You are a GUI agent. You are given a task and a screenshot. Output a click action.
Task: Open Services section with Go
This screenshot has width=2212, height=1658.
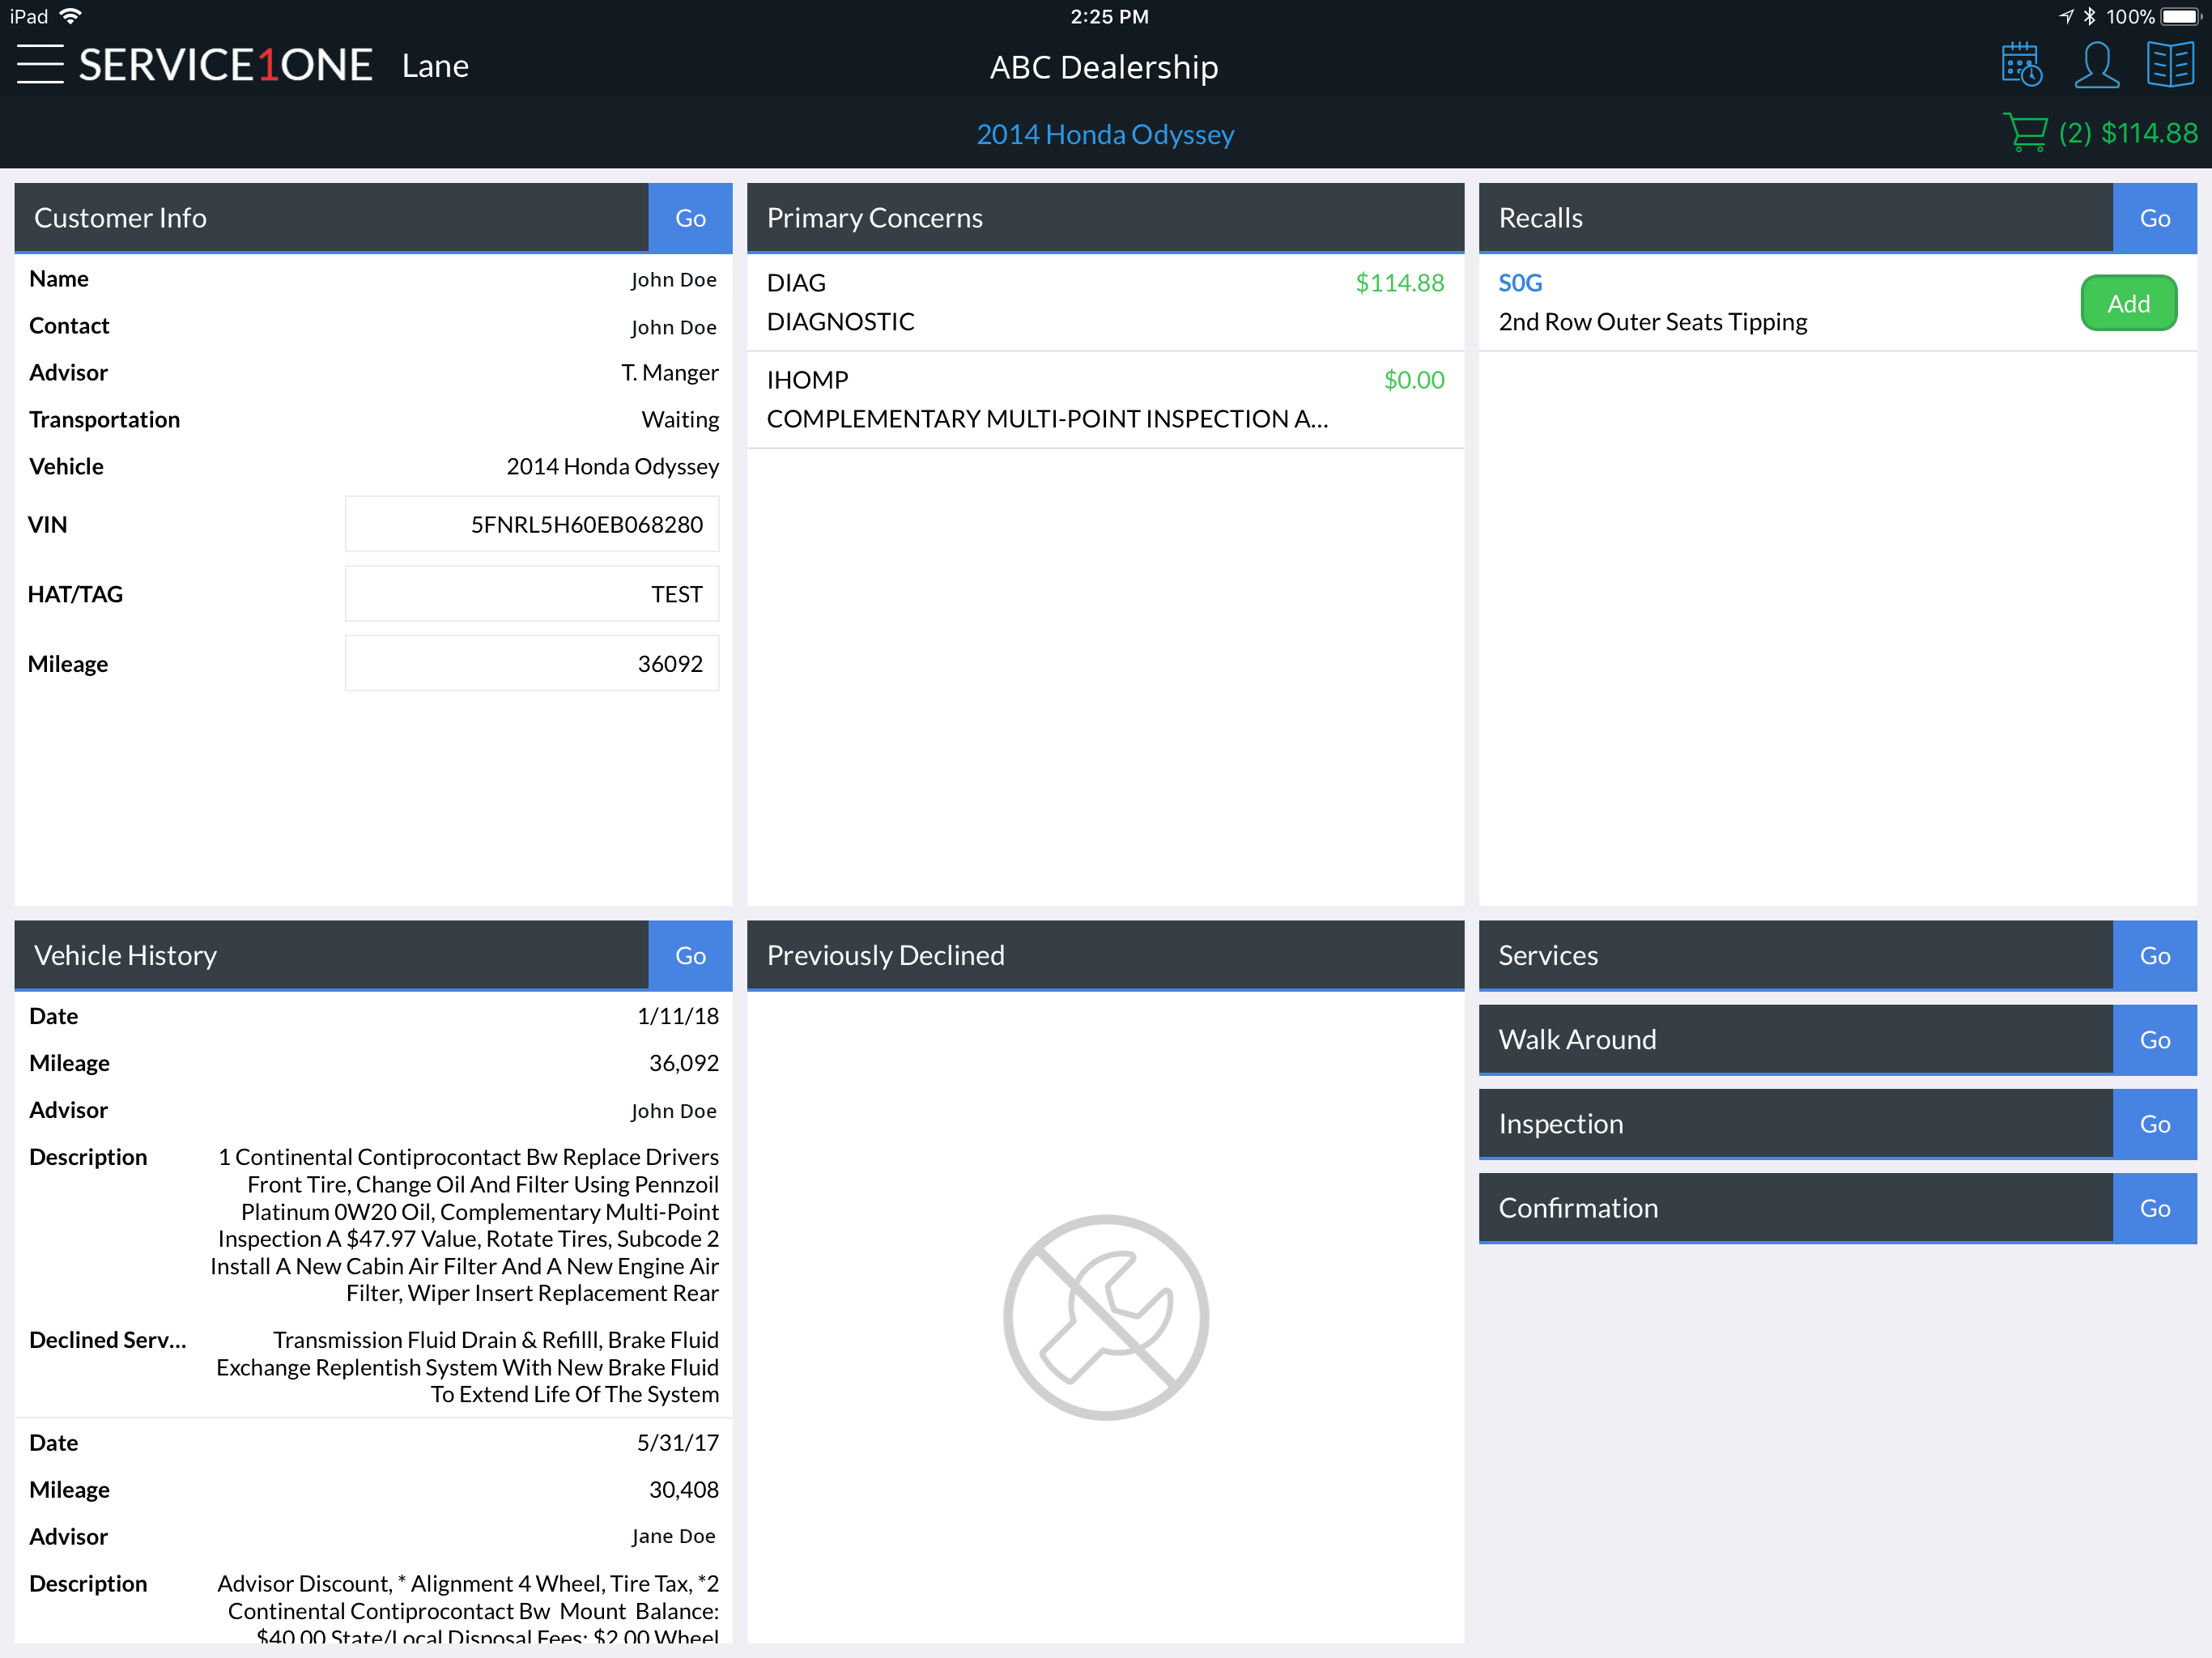click(2154, 955)
